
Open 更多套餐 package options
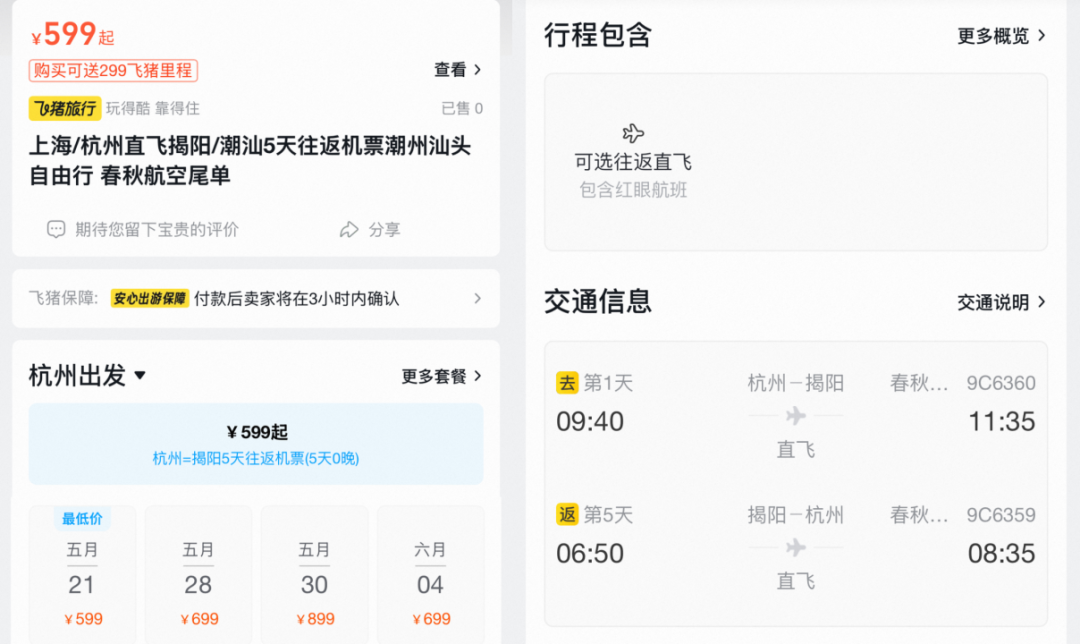tap(442, 376)
